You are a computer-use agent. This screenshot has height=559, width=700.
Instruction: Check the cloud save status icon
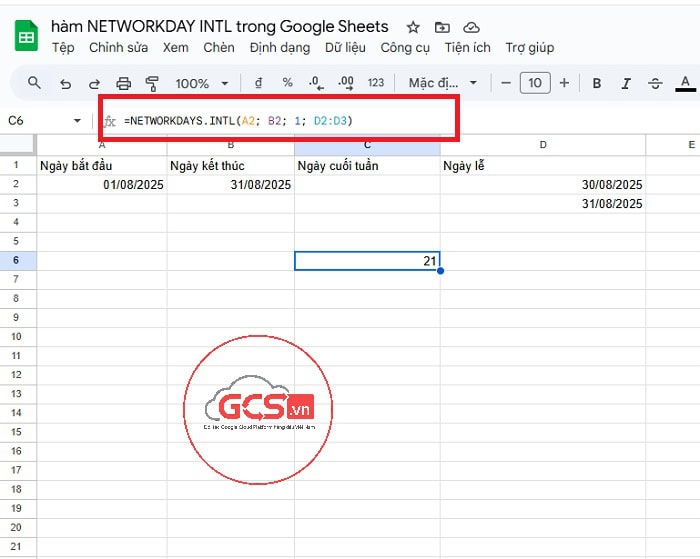click(472, 27)
